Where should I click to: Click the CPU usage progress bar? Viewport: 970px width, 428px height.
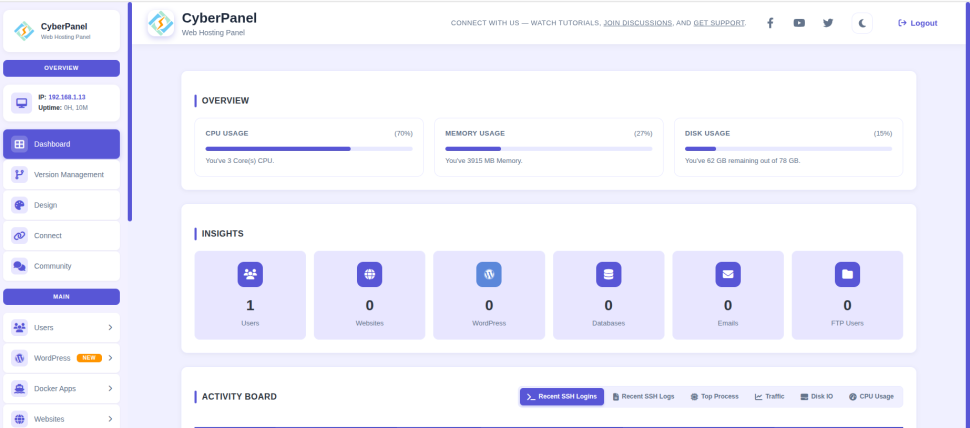point(309,148)
